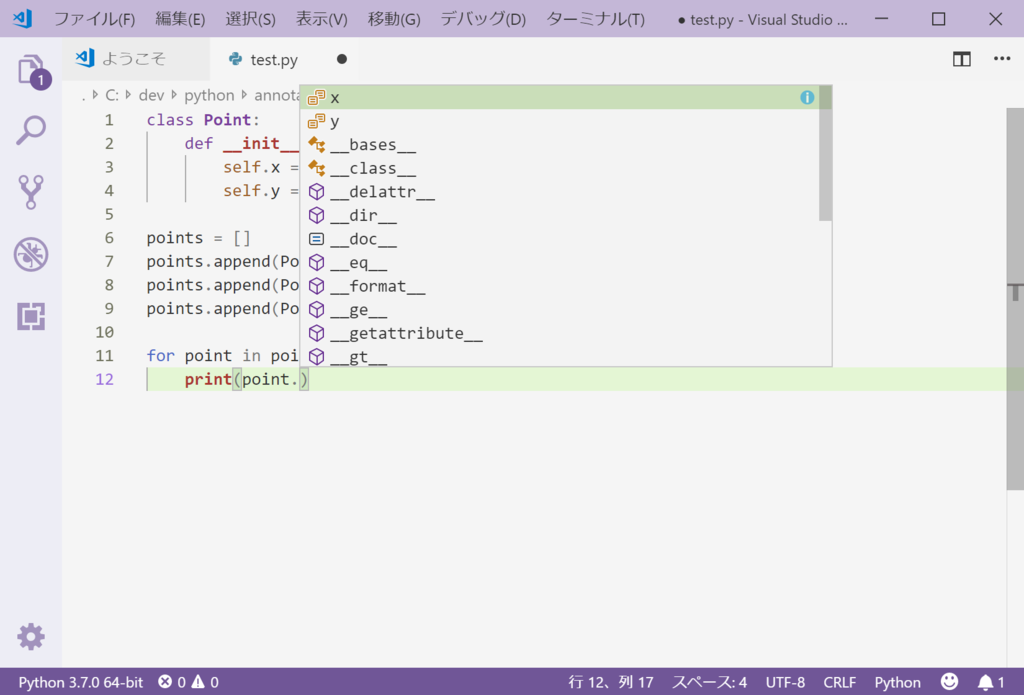This screenshot has height=695, width=1024.
Task: Open the Source Control view
Action: [31, 191]
